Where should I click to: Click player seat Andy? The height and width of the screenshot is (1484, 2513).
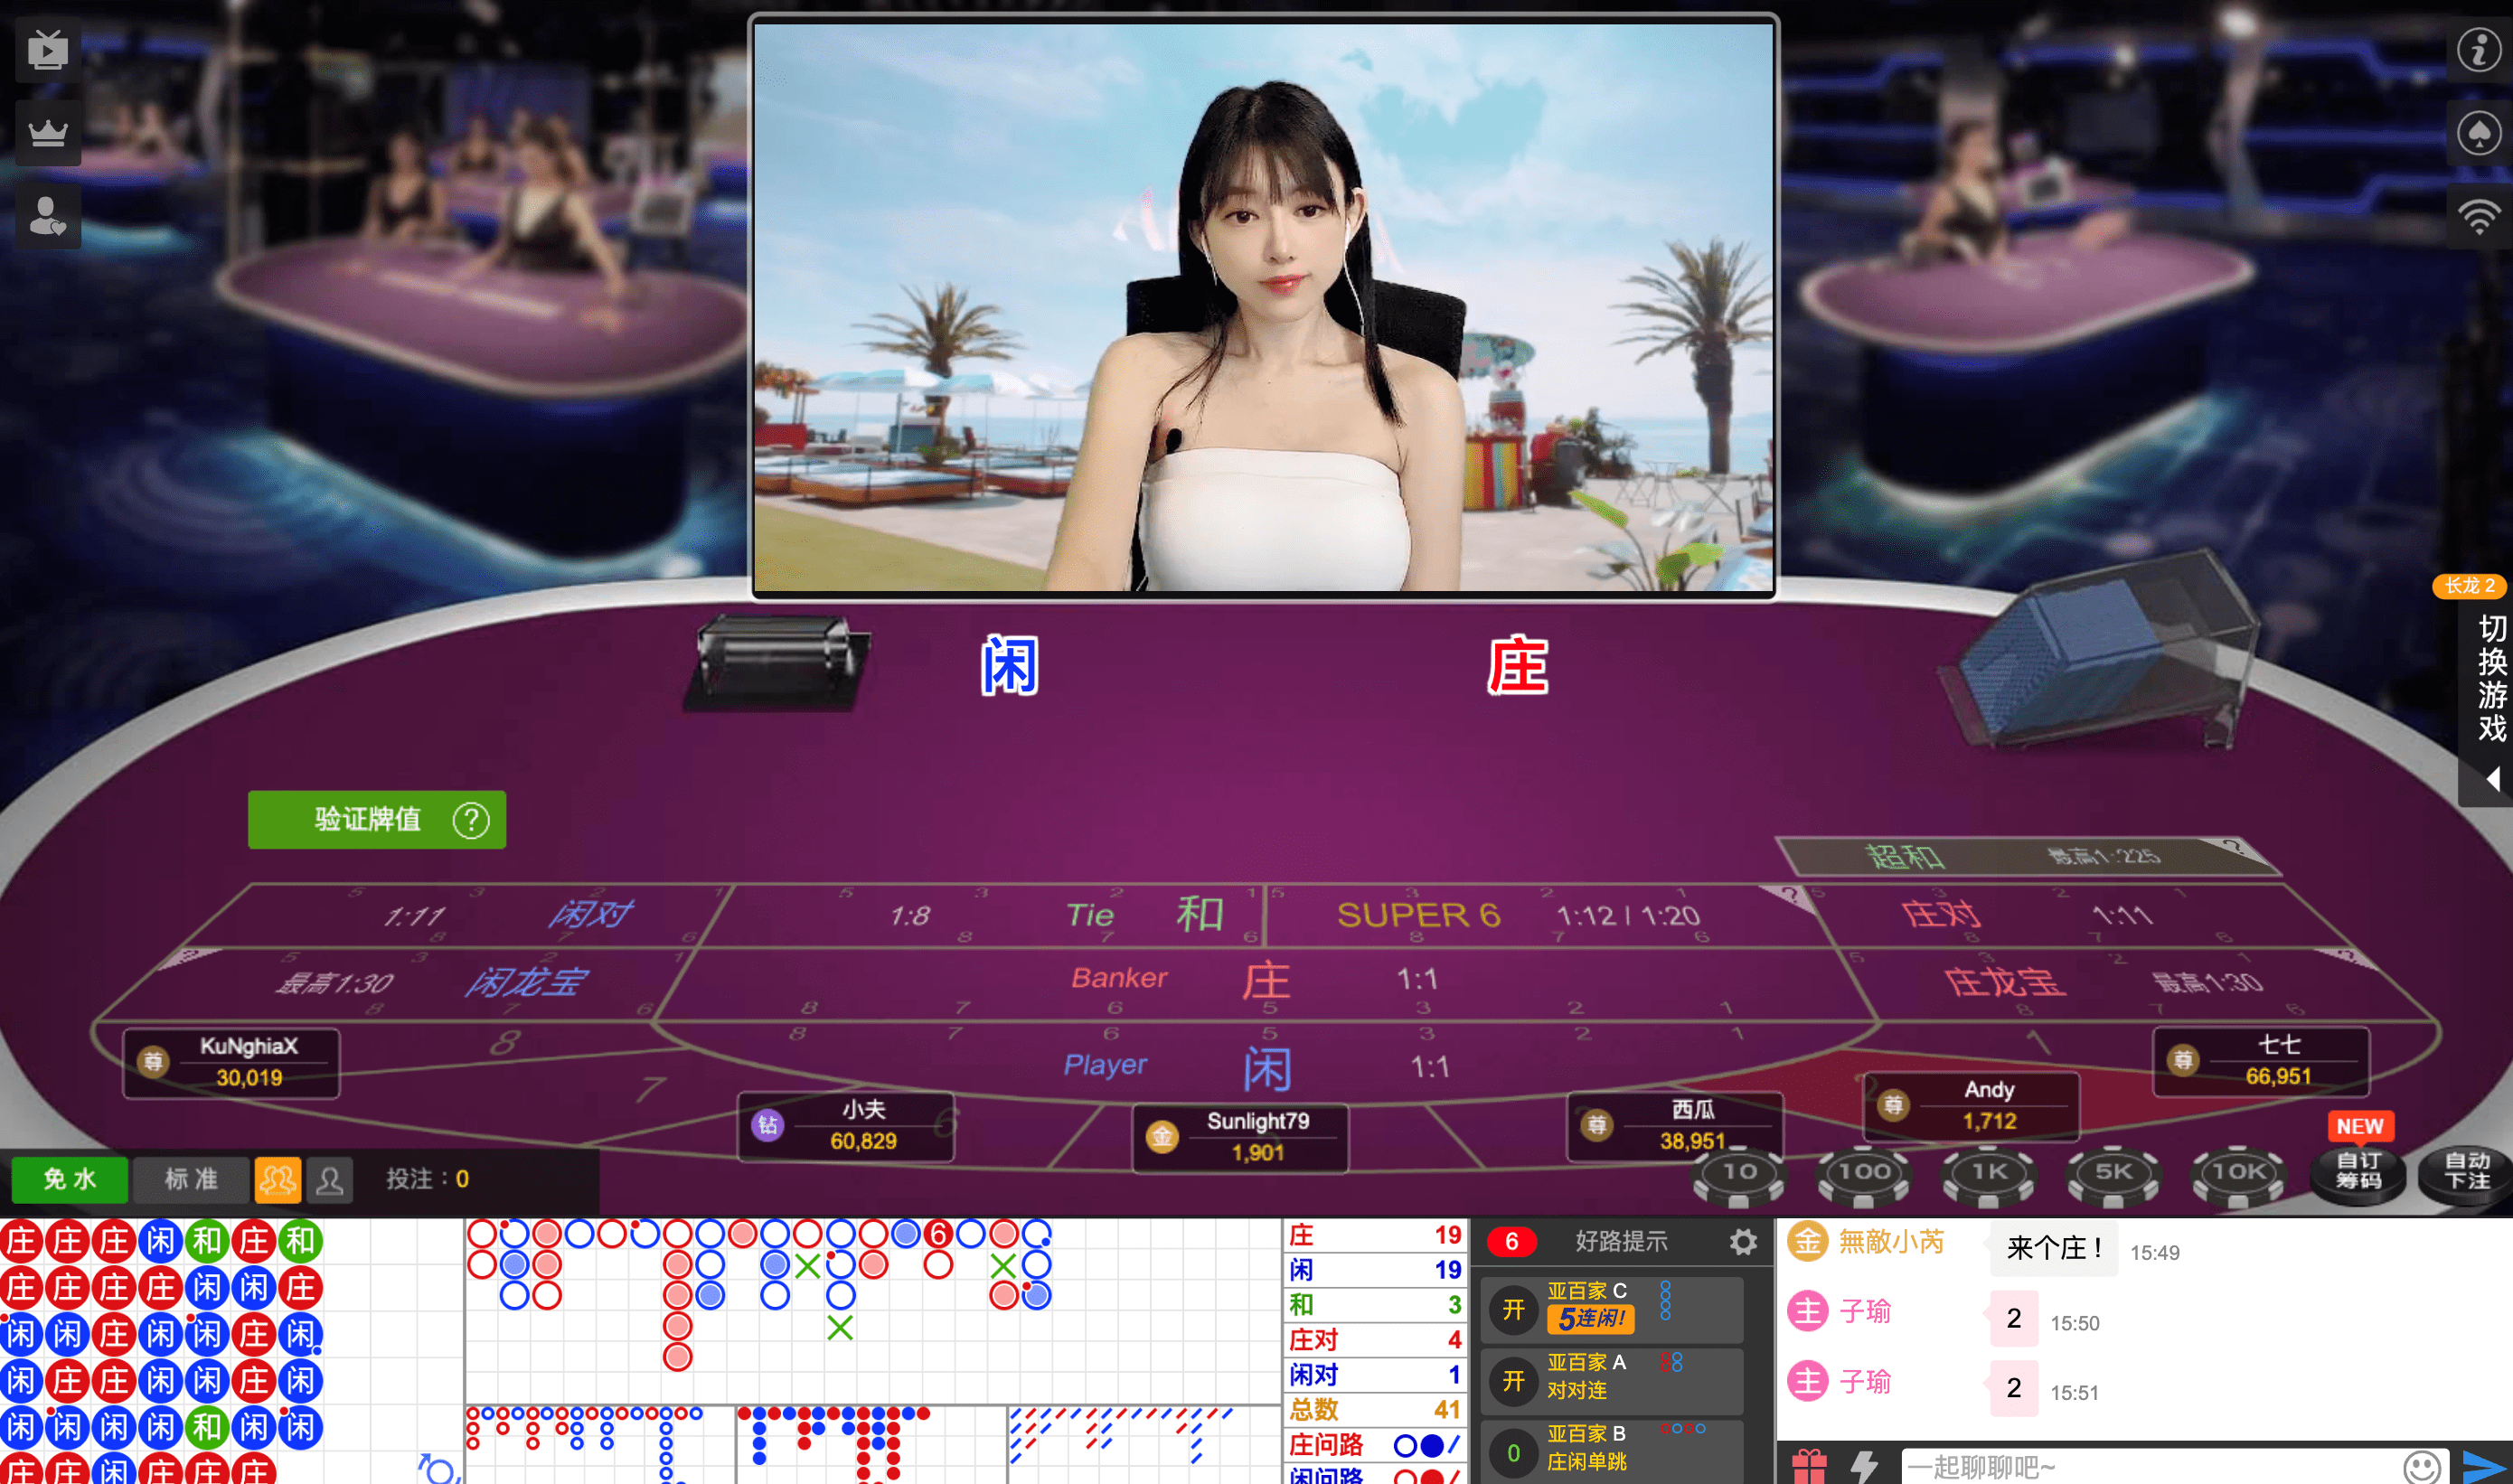pyautogui.click(x=1971, y=1106)
